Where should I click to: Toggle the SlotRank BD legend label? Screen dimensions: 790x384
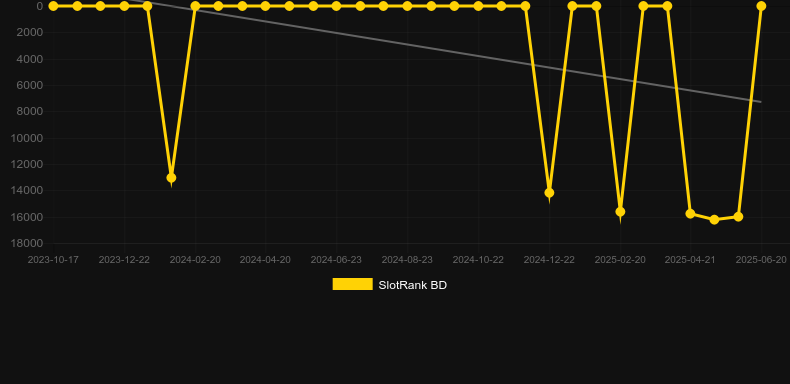(412, 285)
